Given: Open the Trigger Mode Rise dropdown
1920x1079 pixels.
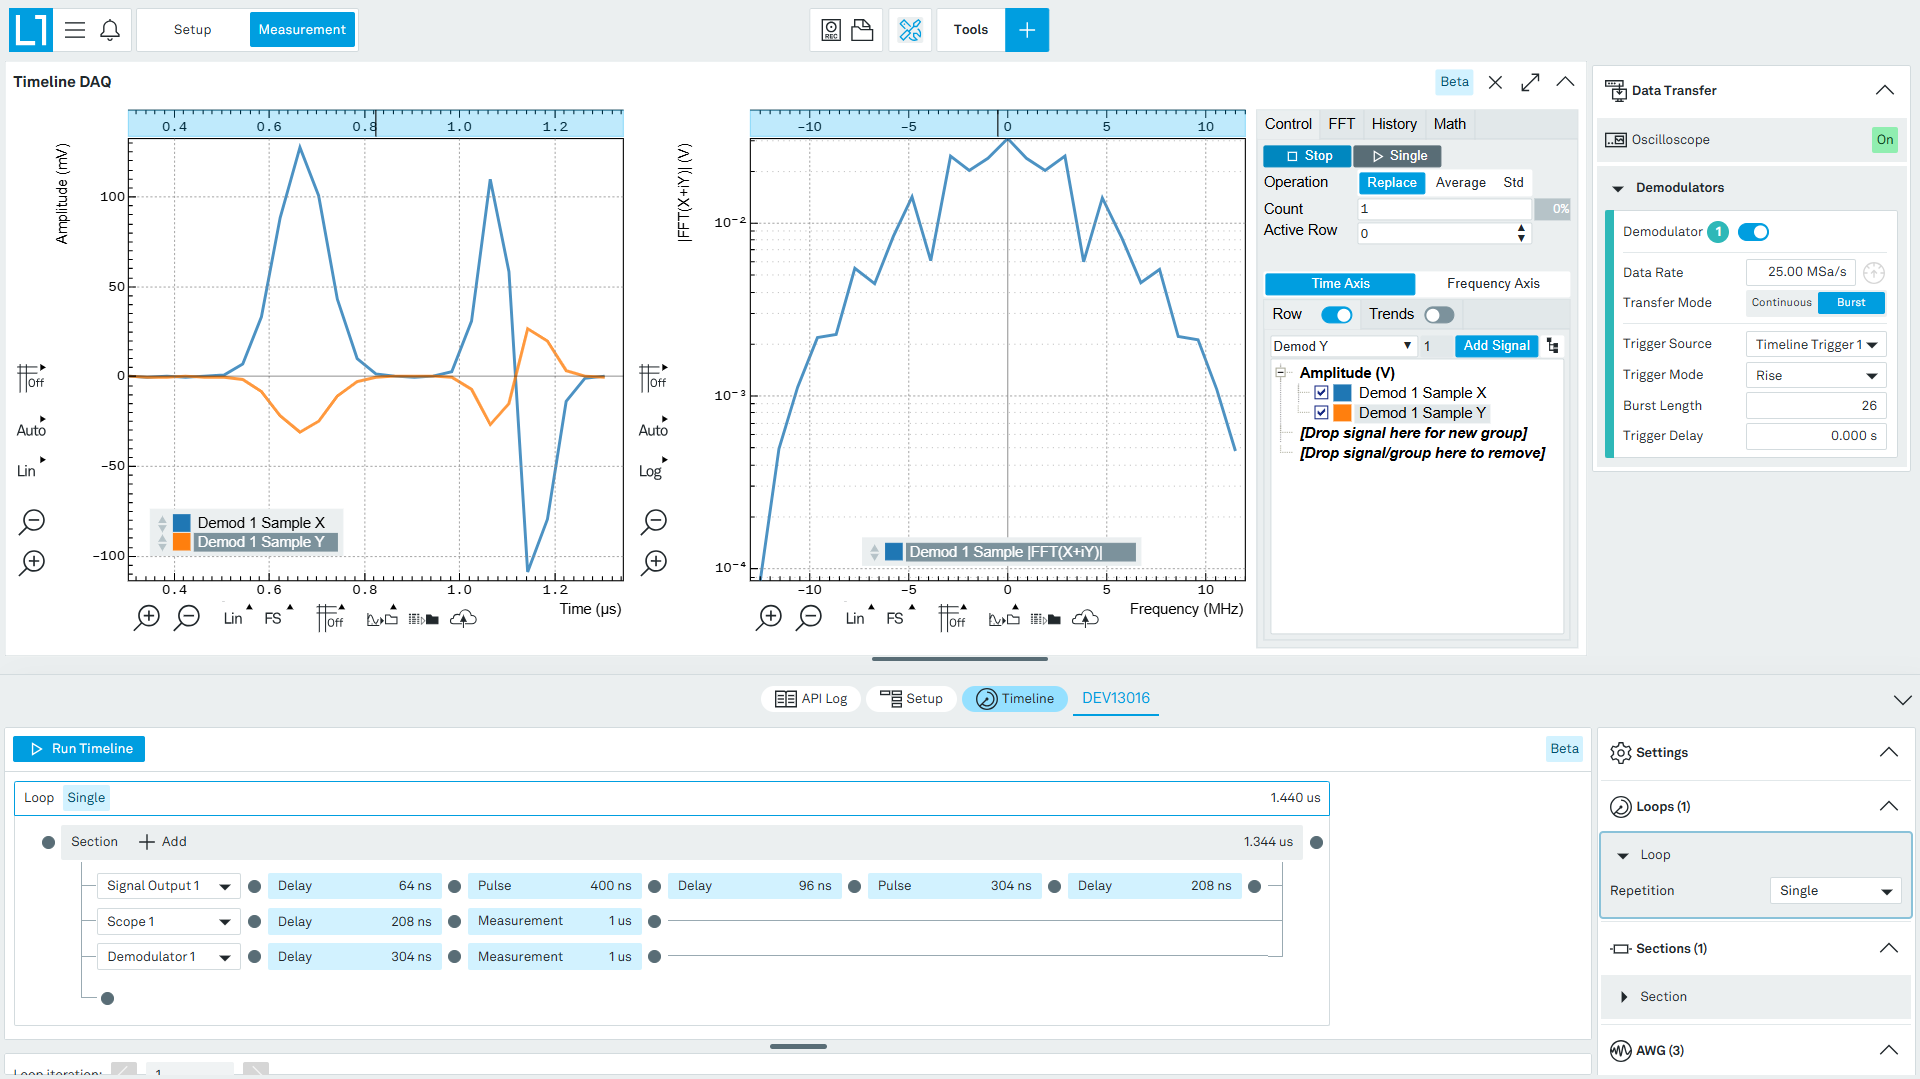Looking at the screenshot, I should 1815,376.
